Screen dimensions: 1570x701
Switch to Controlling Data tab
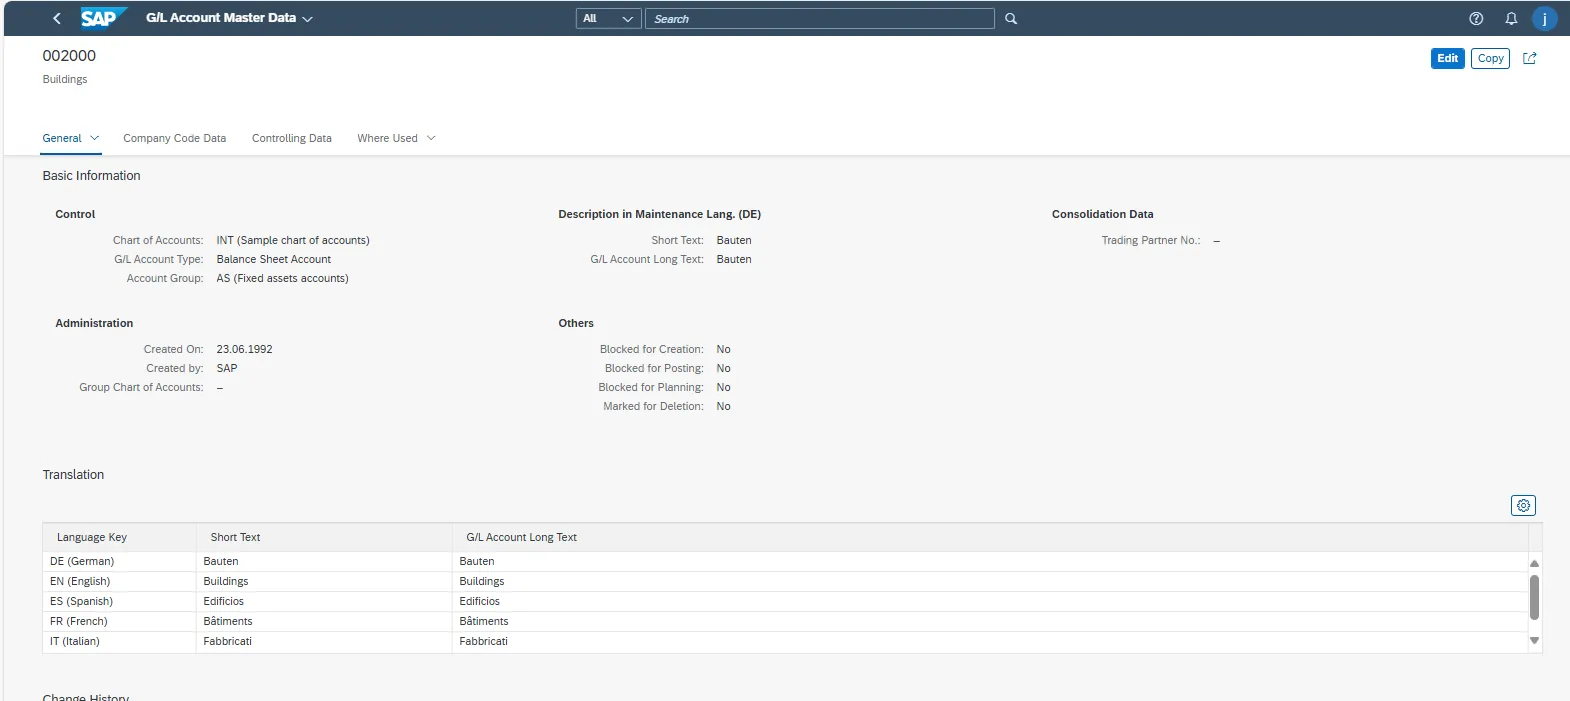(291, 138)
